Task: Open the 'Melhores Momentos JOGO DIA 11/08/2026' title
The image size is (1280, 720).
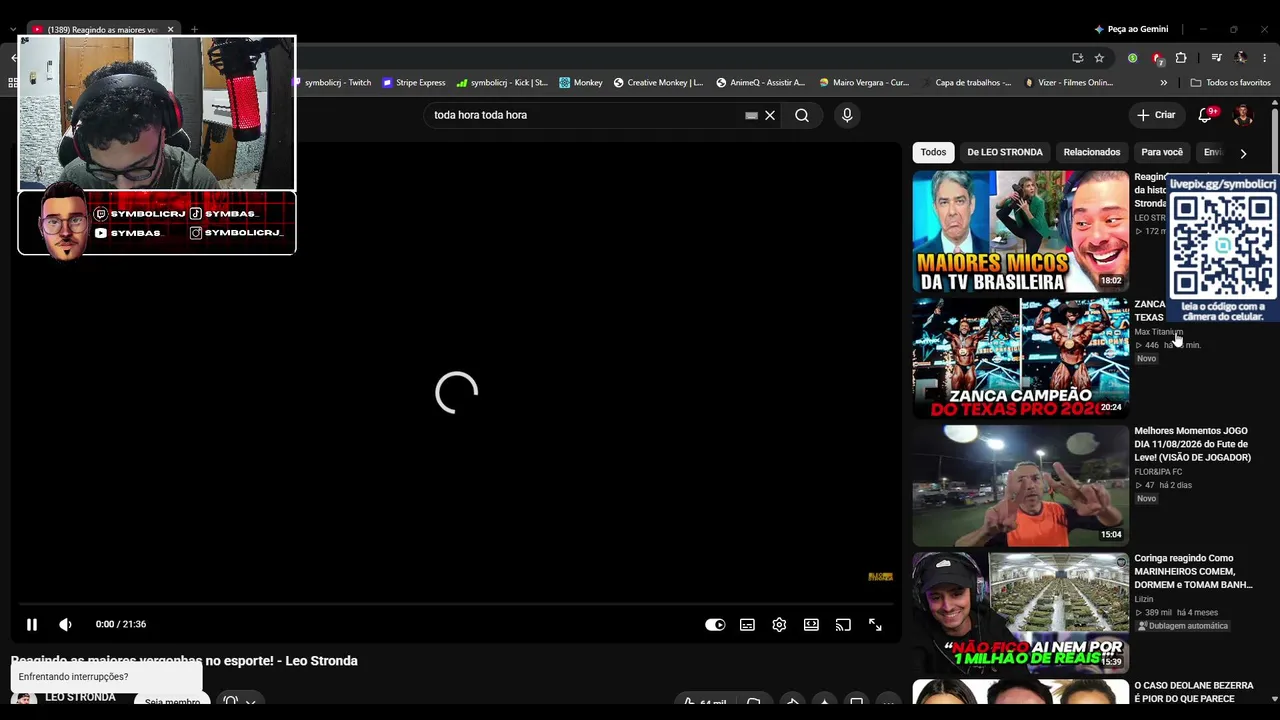Action: coord(1192,444)
